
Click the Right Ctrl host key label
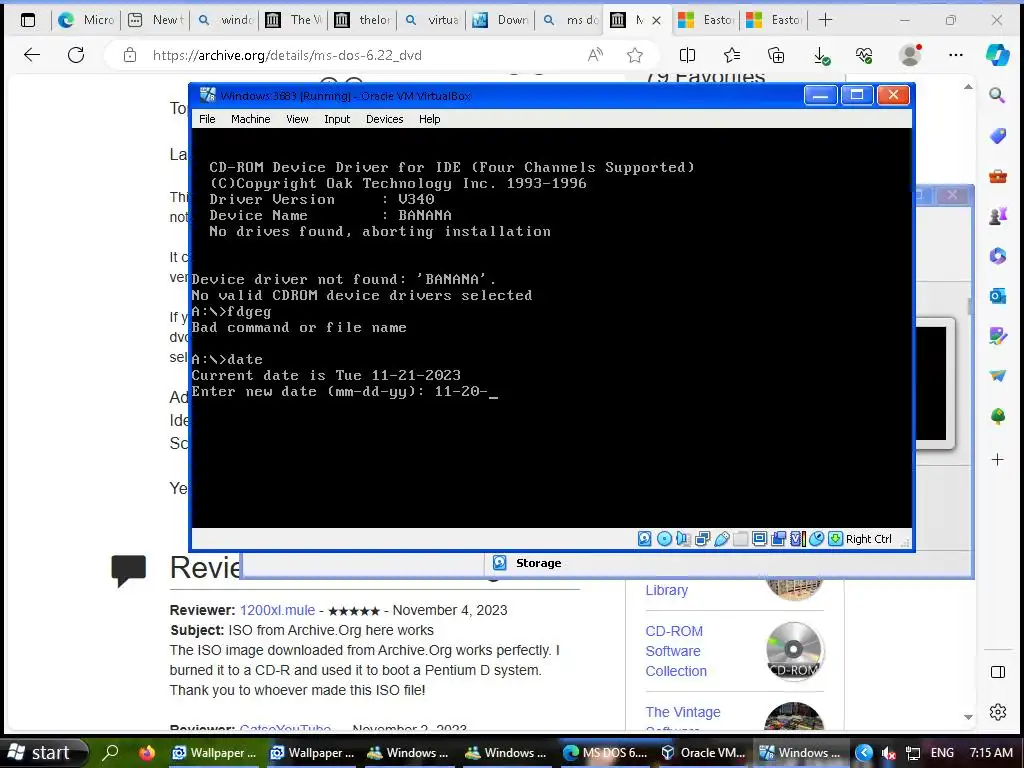[869, 539]
